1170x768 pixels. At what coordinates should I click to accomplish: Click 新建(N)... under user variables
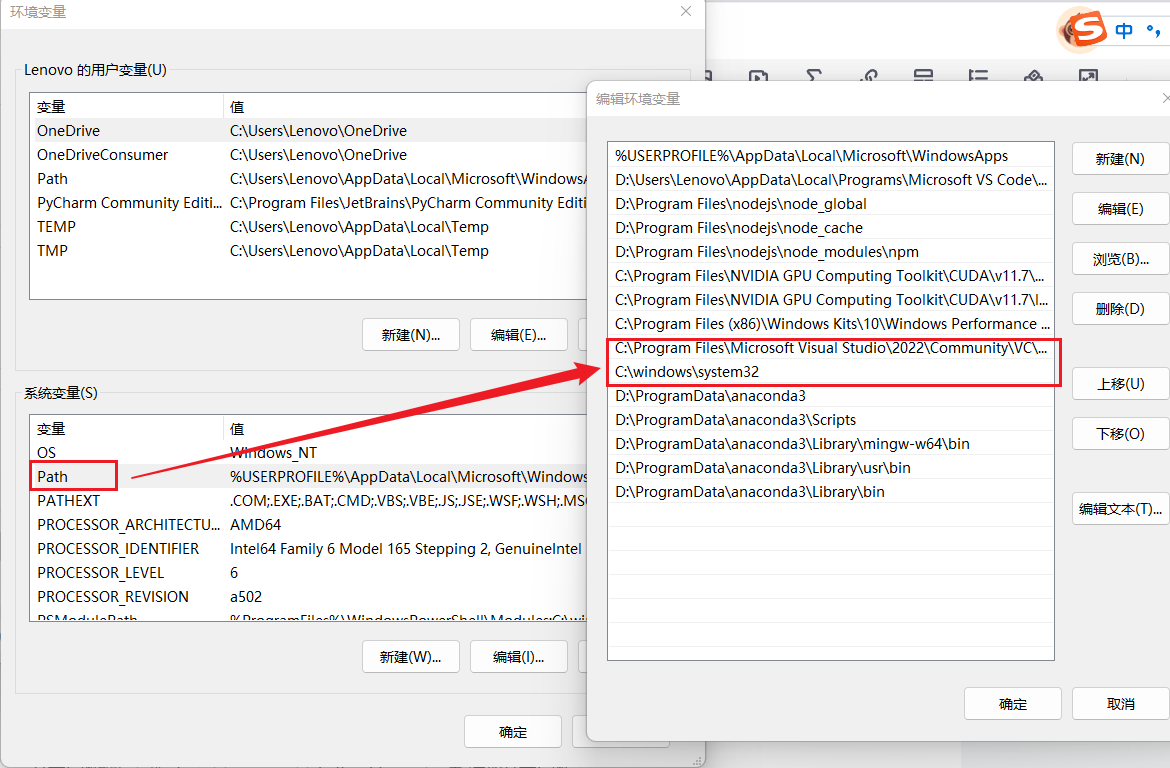tap(410, 335)
